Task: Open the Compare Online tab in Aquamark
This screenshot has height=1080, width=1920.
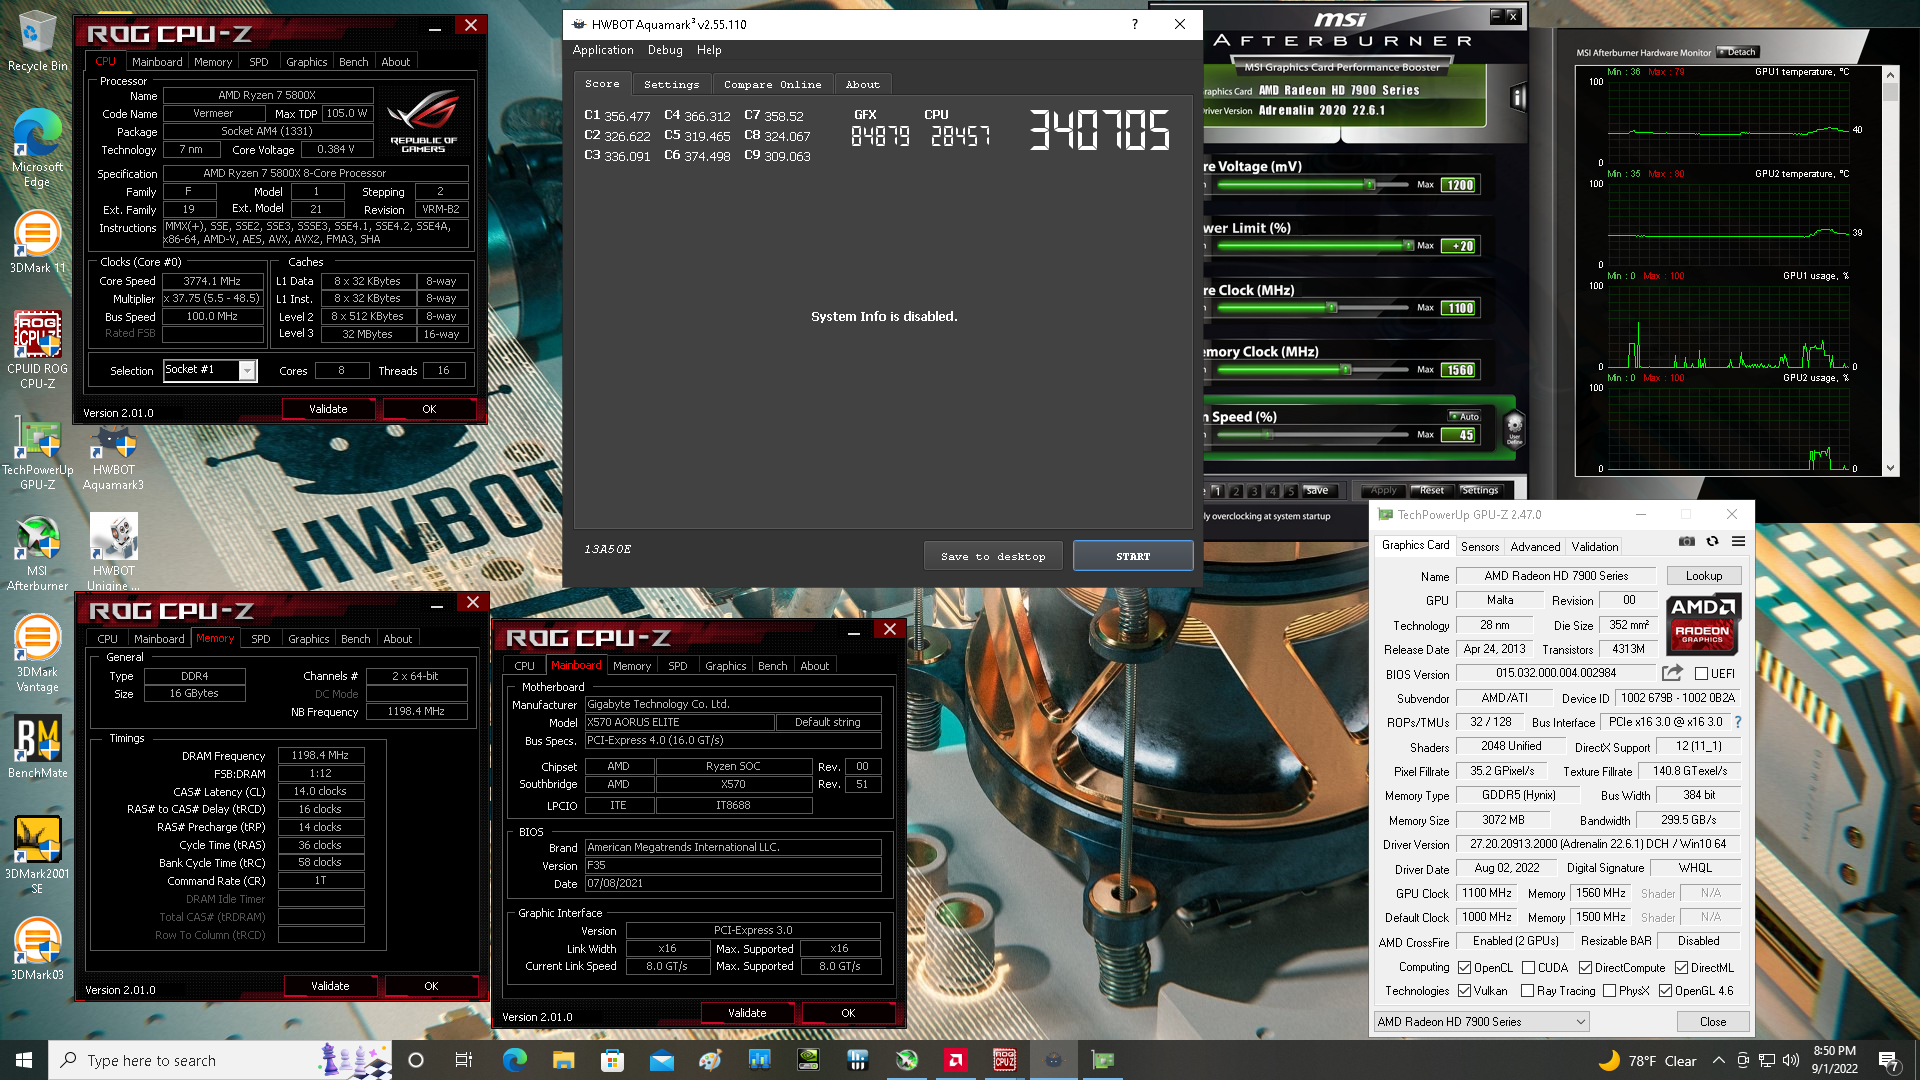Action: [x=772, y=84]
